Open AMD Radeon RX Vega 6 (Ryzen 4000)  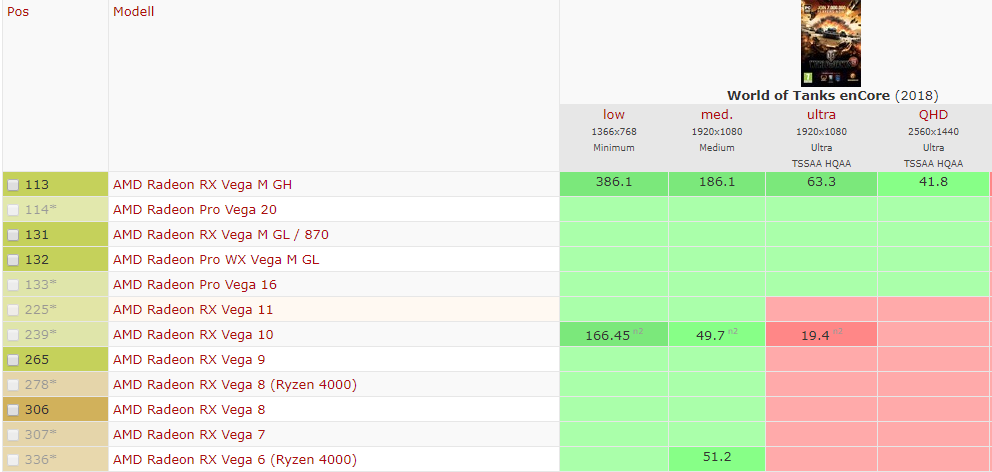235,459
